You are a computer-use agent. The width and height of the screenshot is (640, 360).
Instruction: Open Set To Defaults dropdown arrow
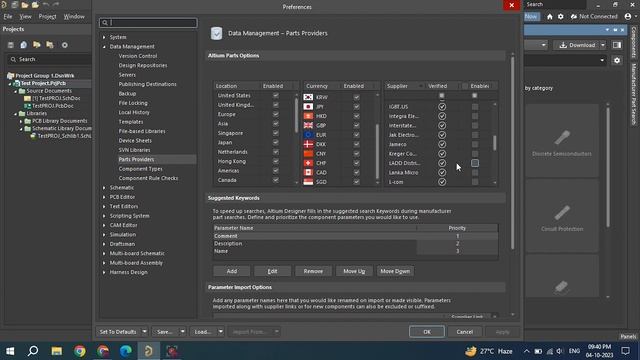144,331
